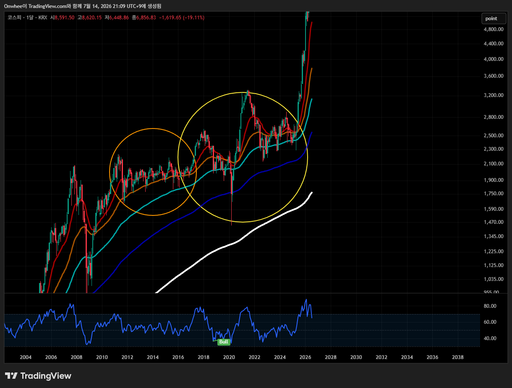The width and height of the screenshot is (512, 388).
Task: Click the year 2026 on the time axis
Action: coord(305,357)
